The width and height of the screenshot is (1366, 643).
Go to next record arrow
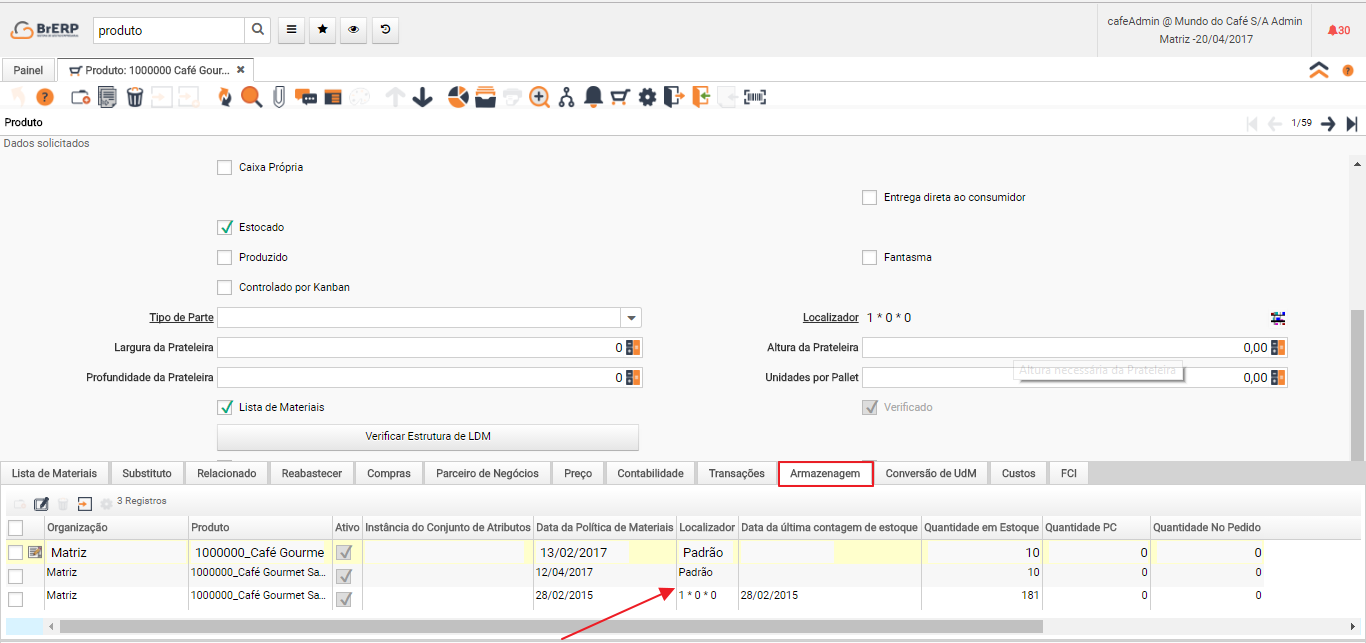pos(1328,124)
